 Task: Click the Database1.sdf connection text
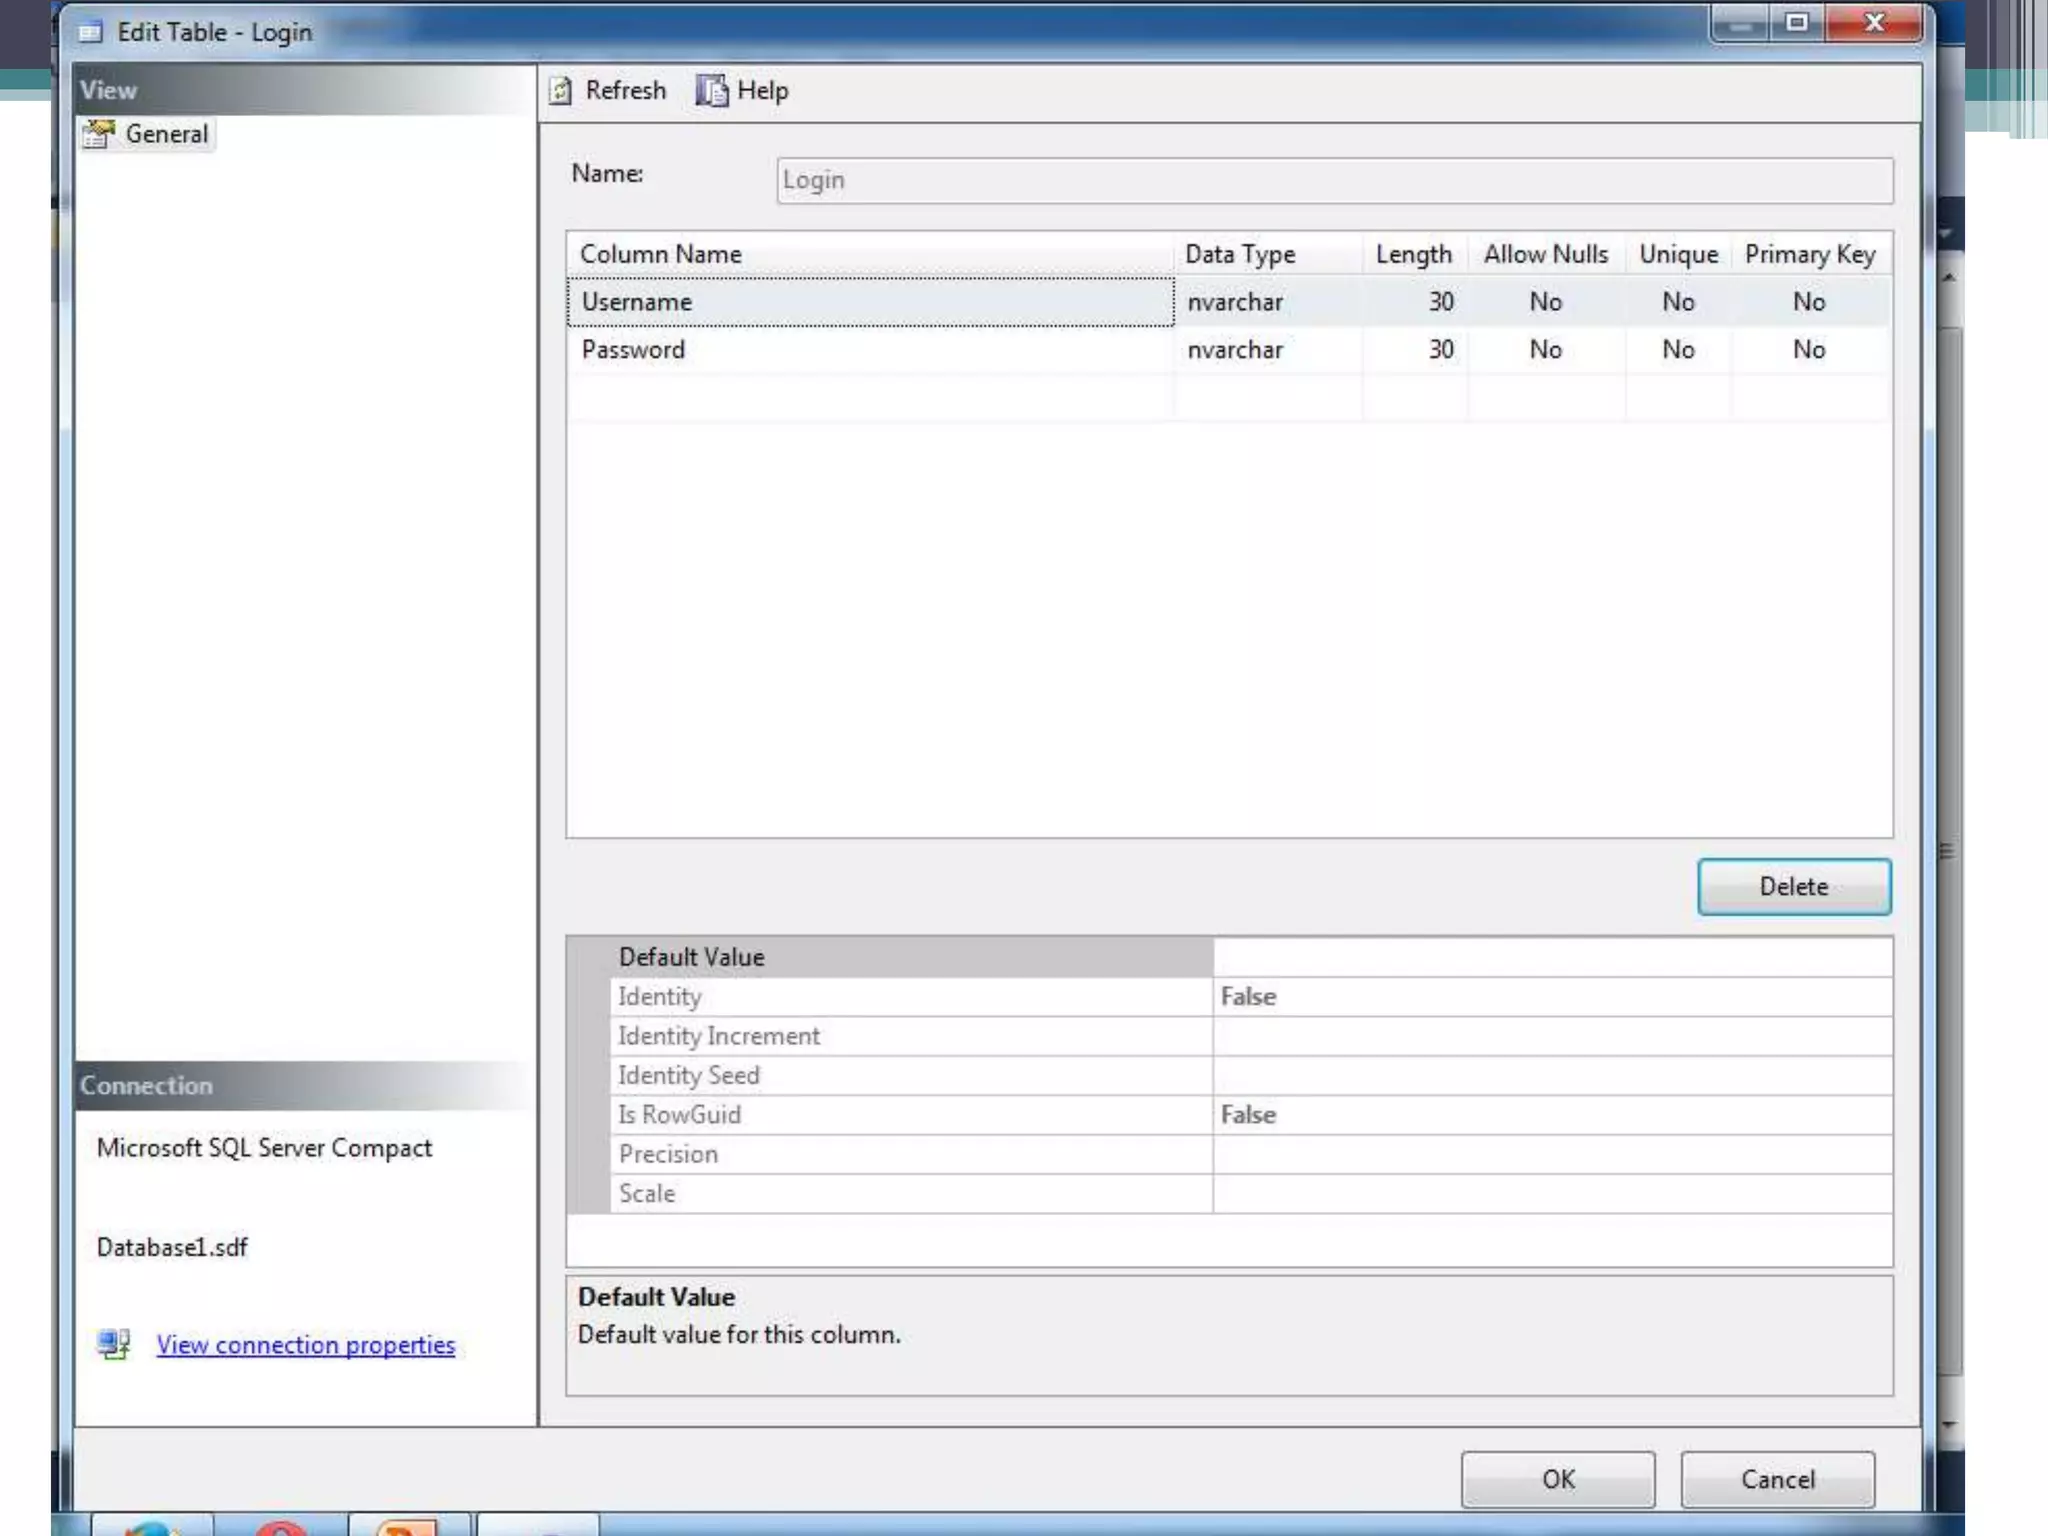pyautogui.click(x=172, y=1247)
